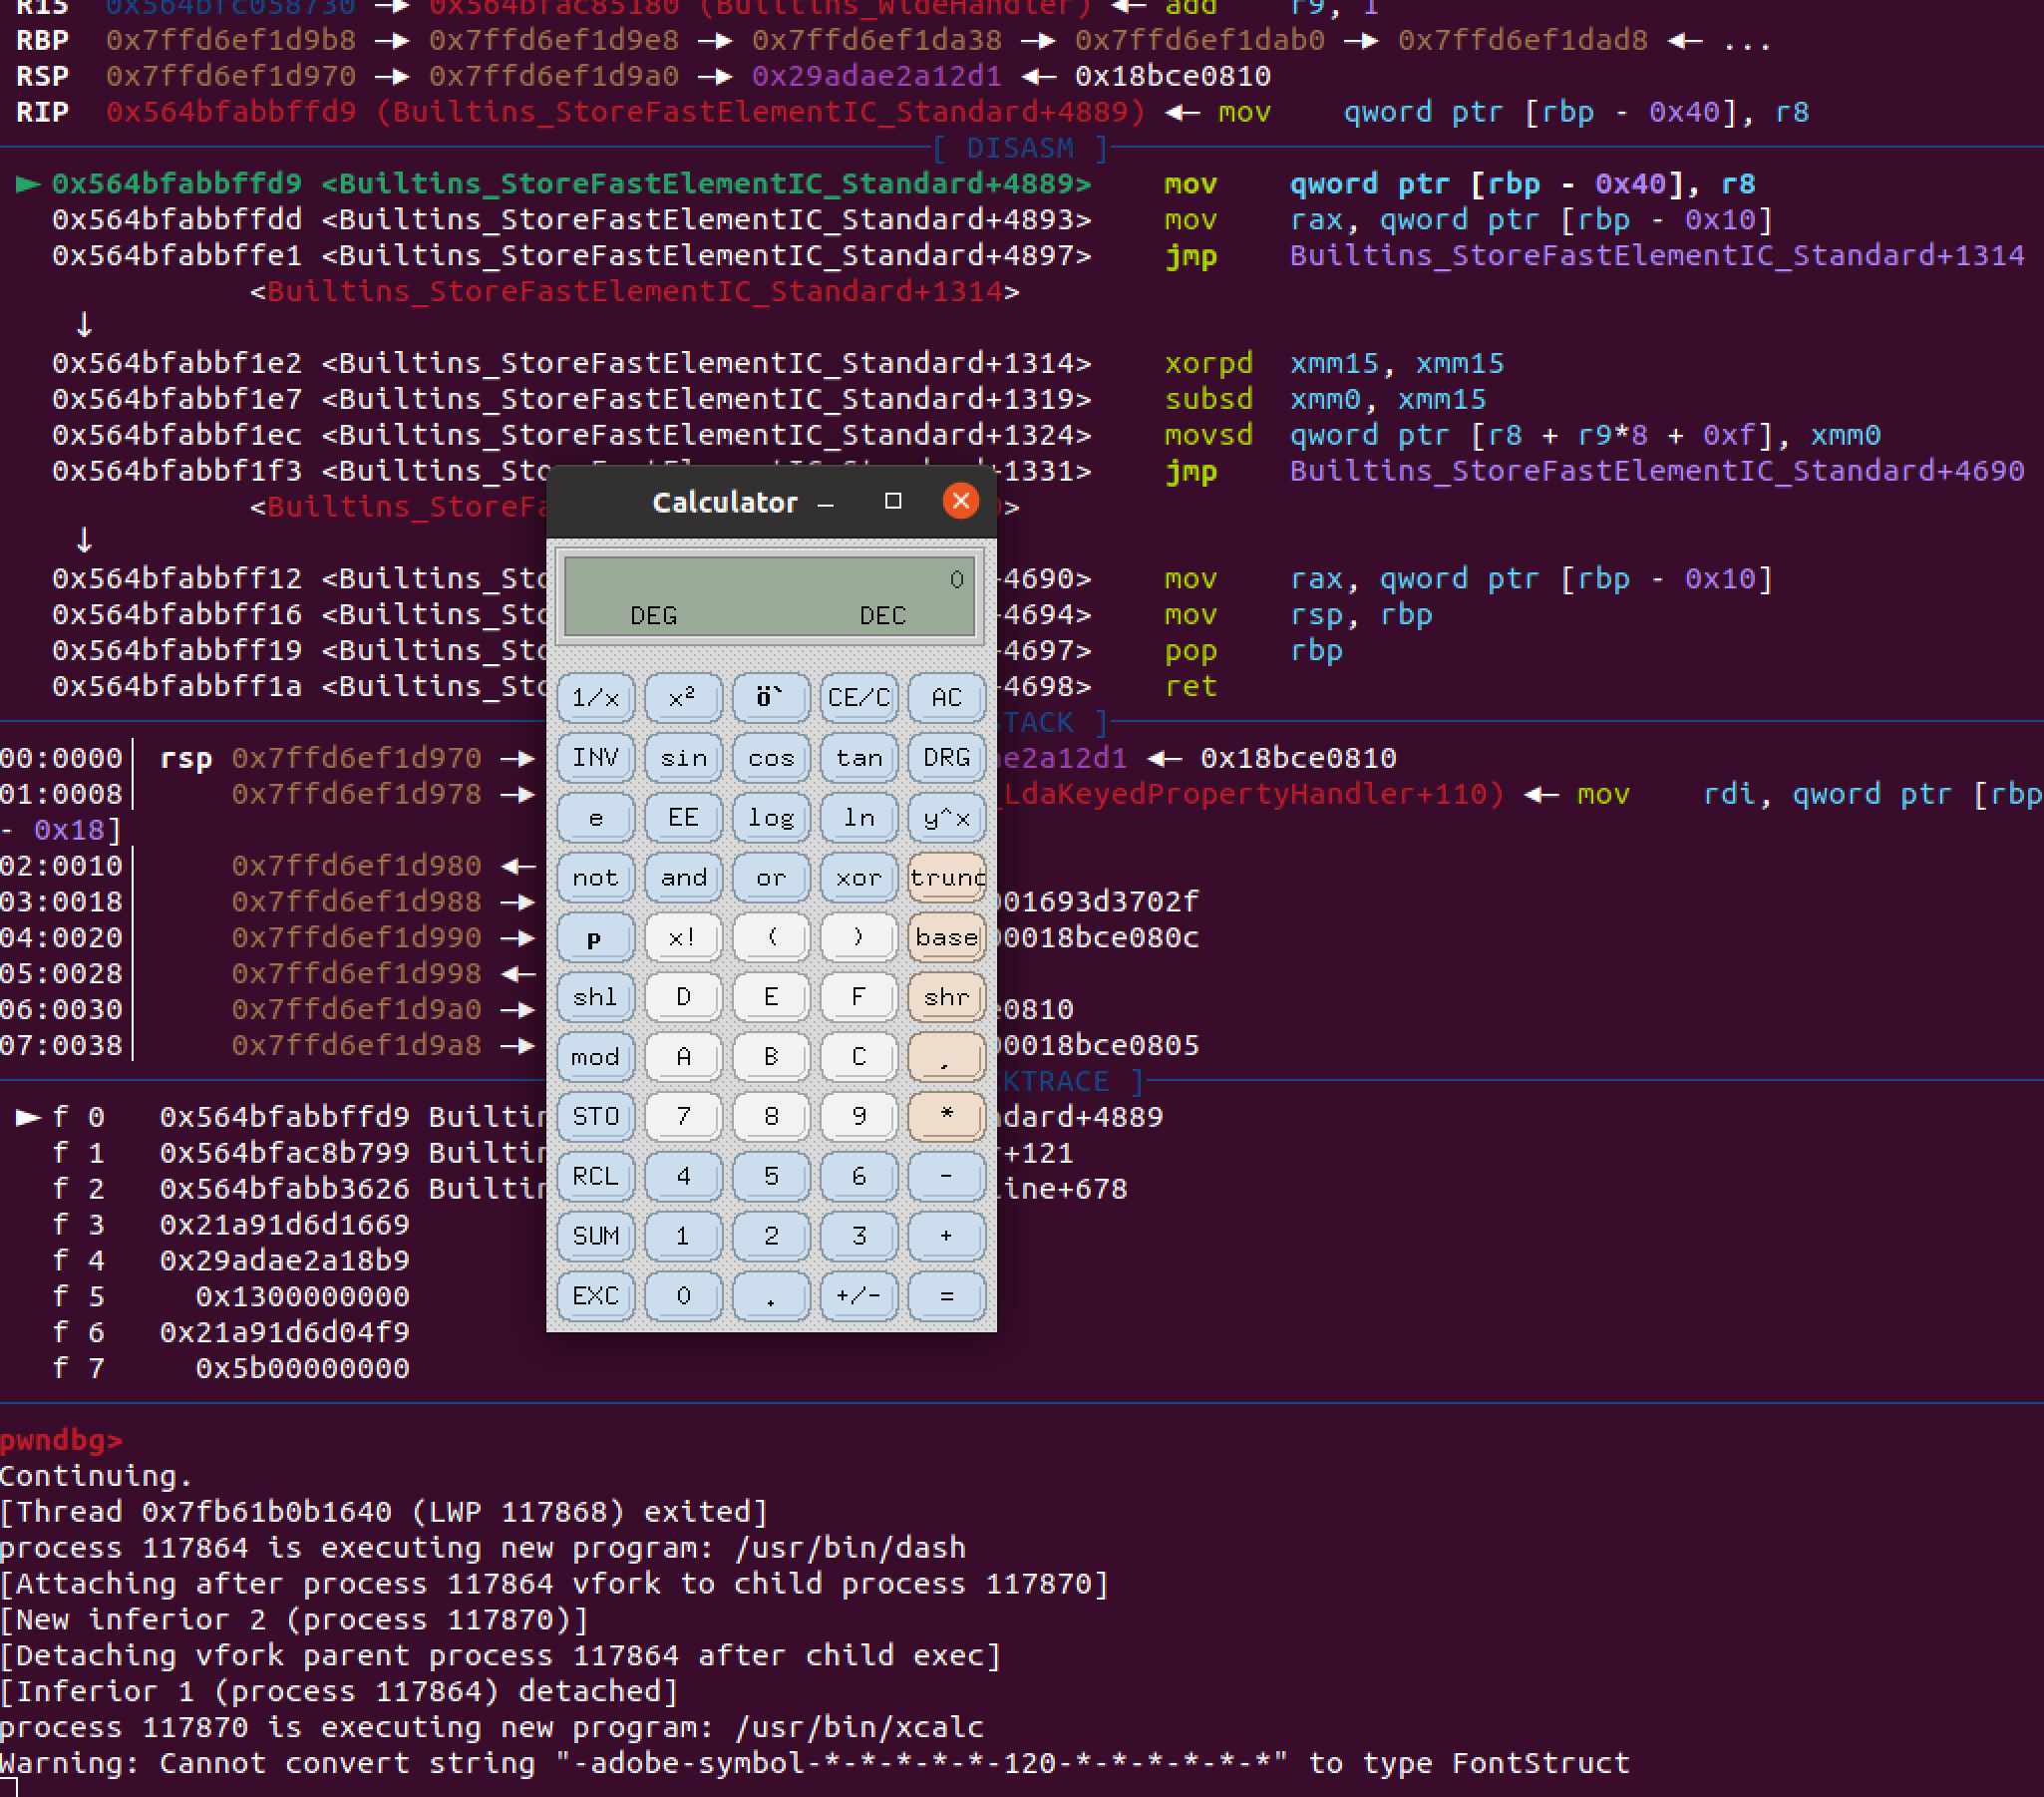Image resolution: width=2044 pixels, height=1797 pixels.
Task: Click the hex C key
Action: pos(858,1056)
